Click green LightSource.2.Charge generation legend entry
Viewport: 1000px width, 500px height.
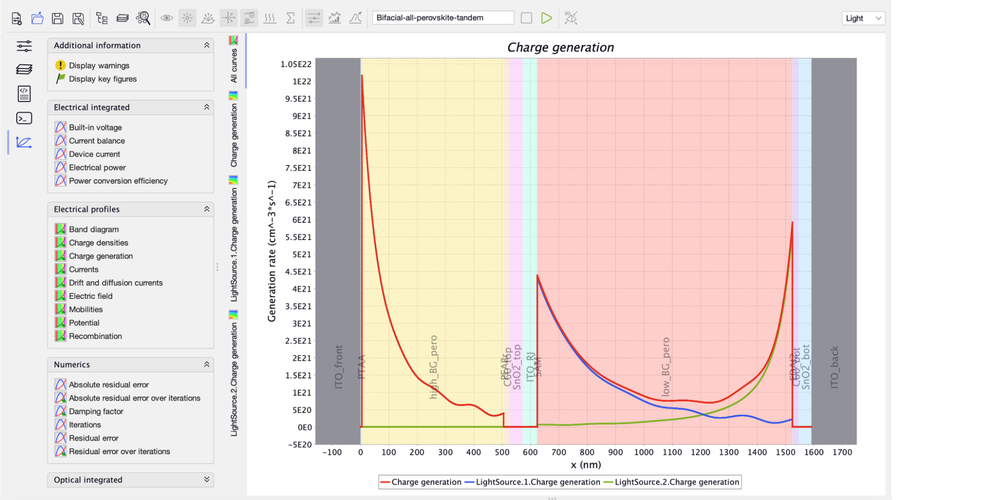click(x=672, y=482)
